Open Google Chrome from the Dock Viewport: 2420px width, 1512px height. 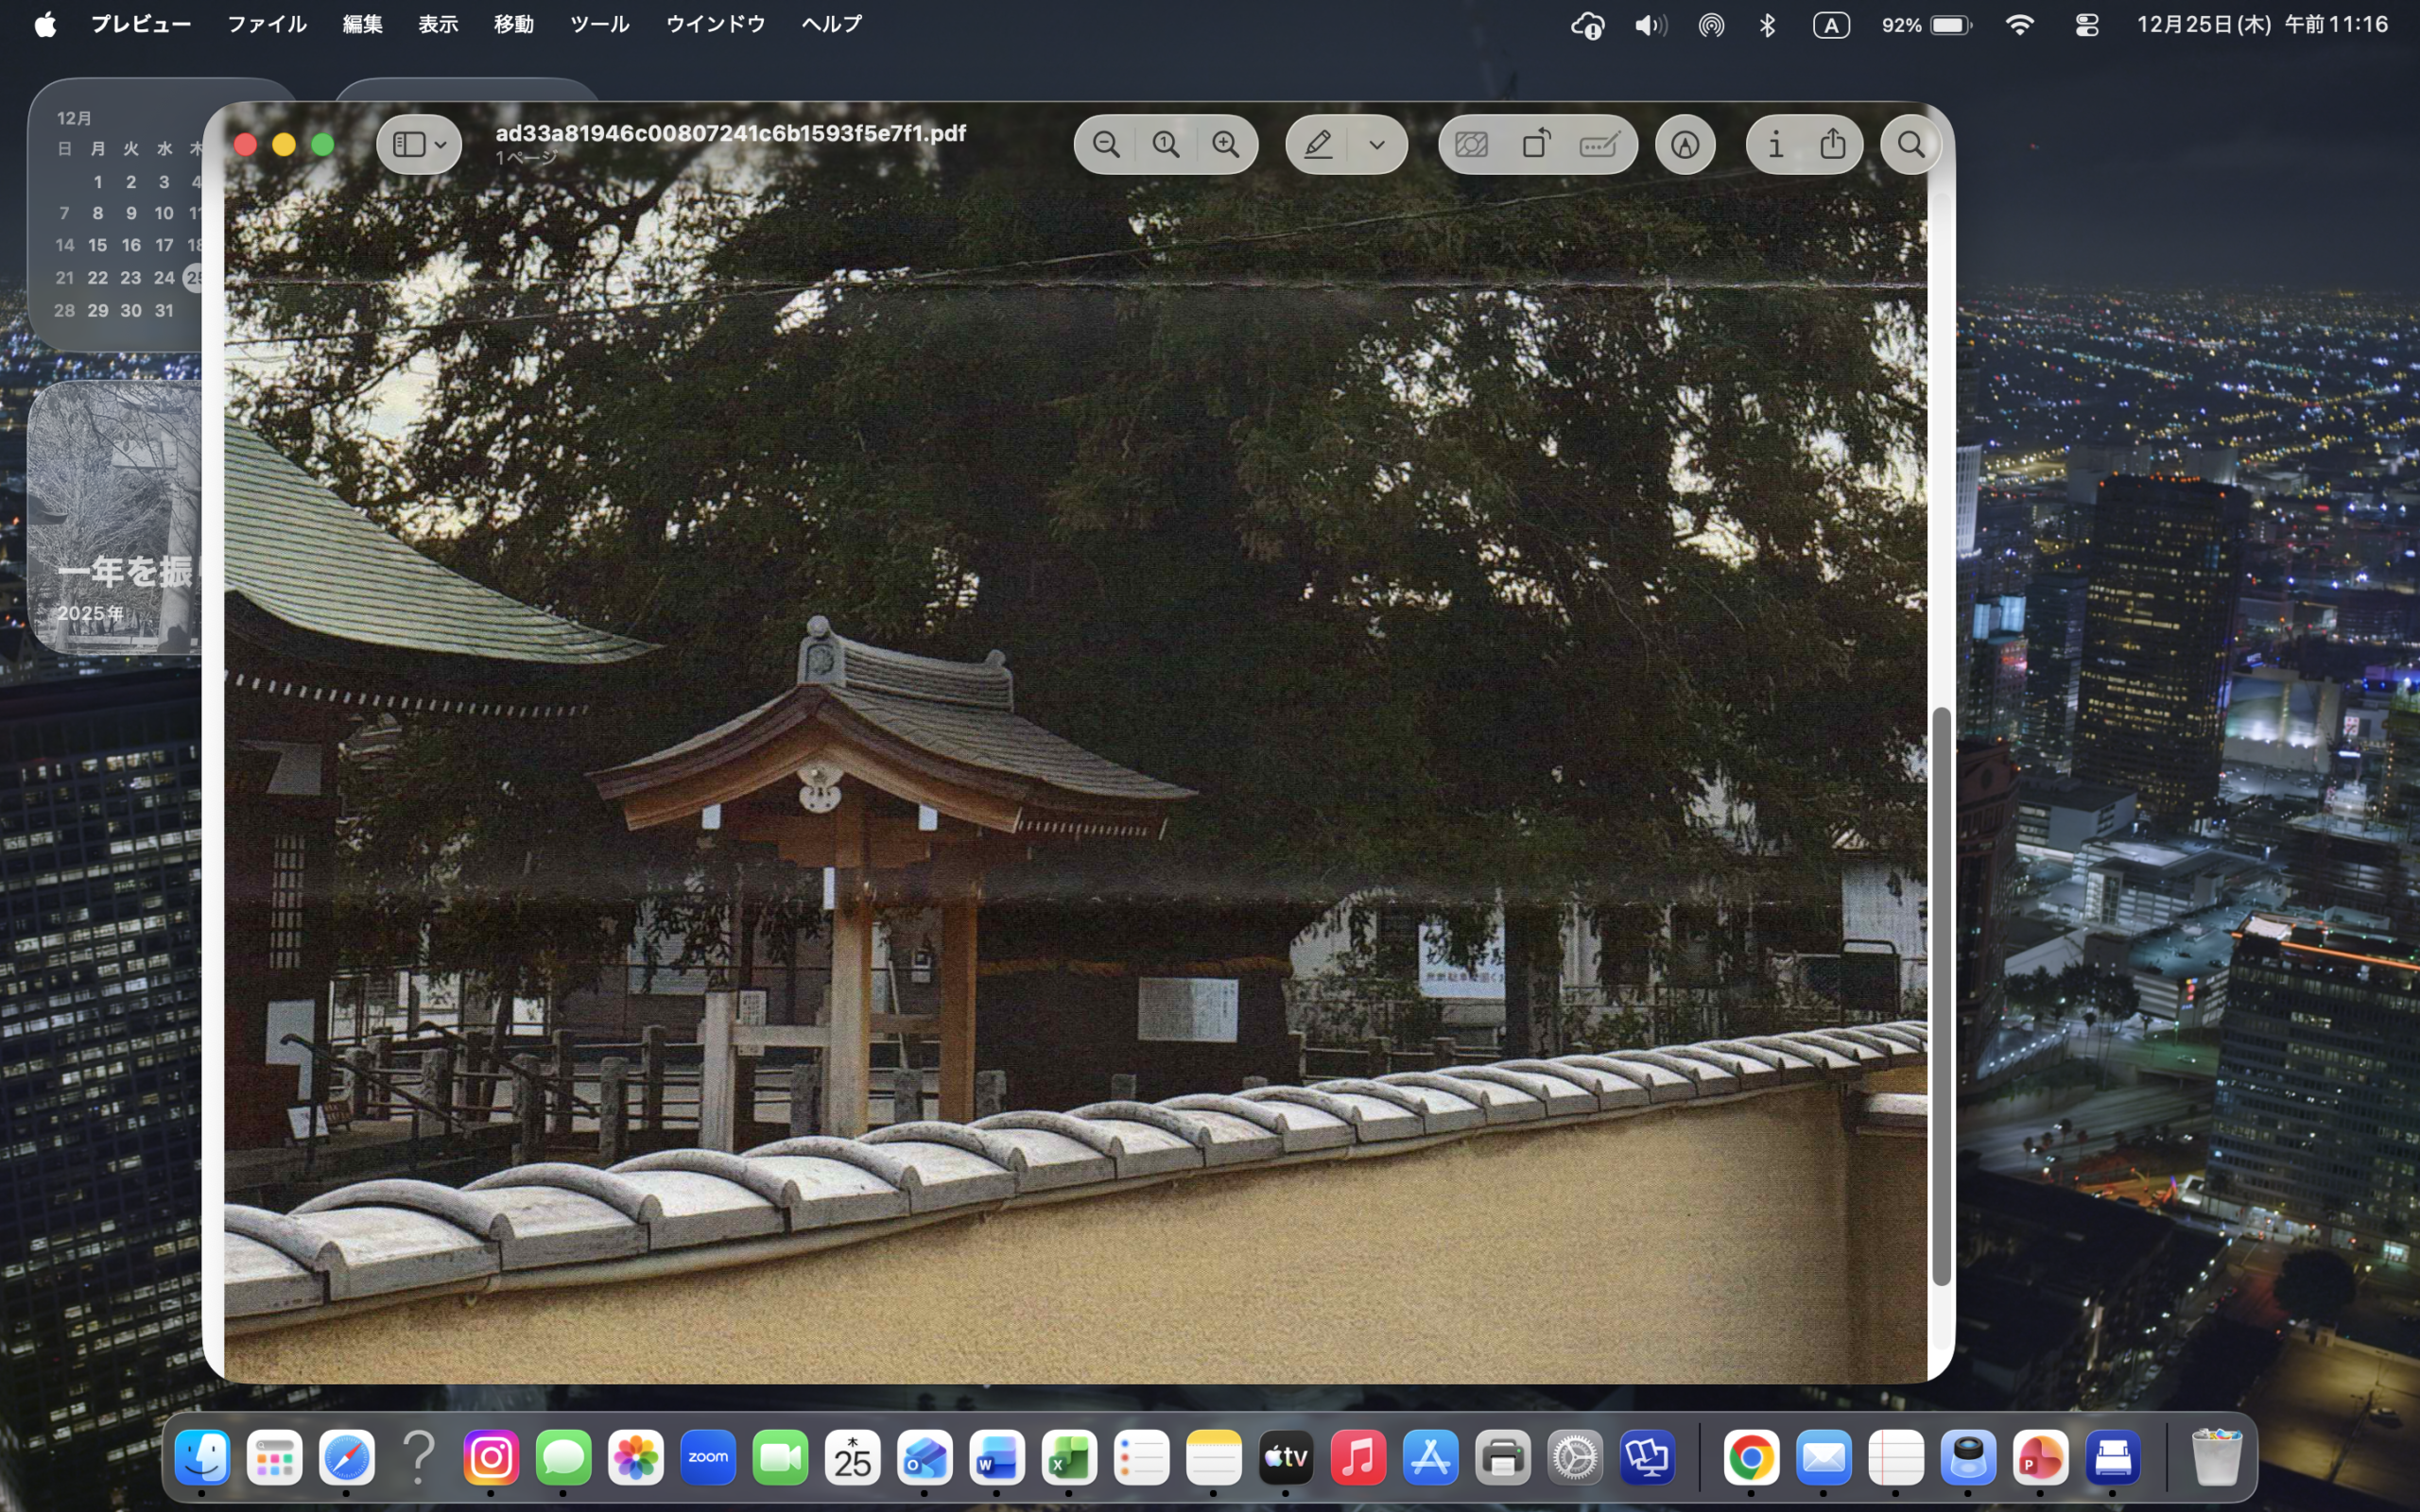(x=1751, y=1459)
